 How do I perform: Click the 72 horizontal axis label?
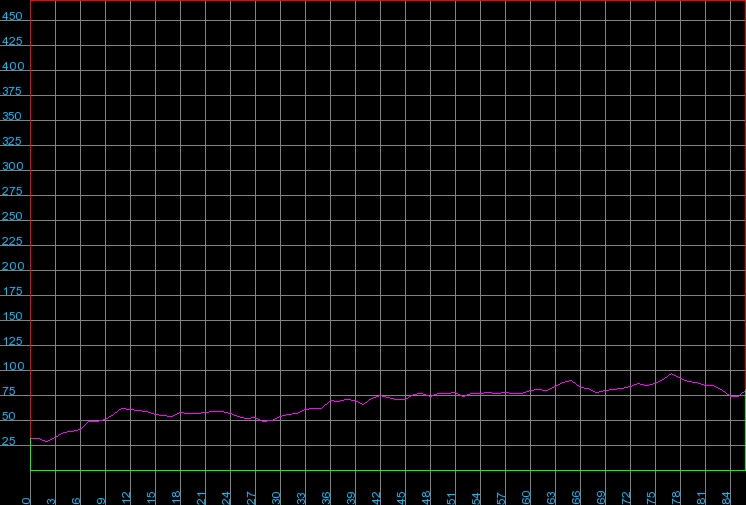click(626, 498)
